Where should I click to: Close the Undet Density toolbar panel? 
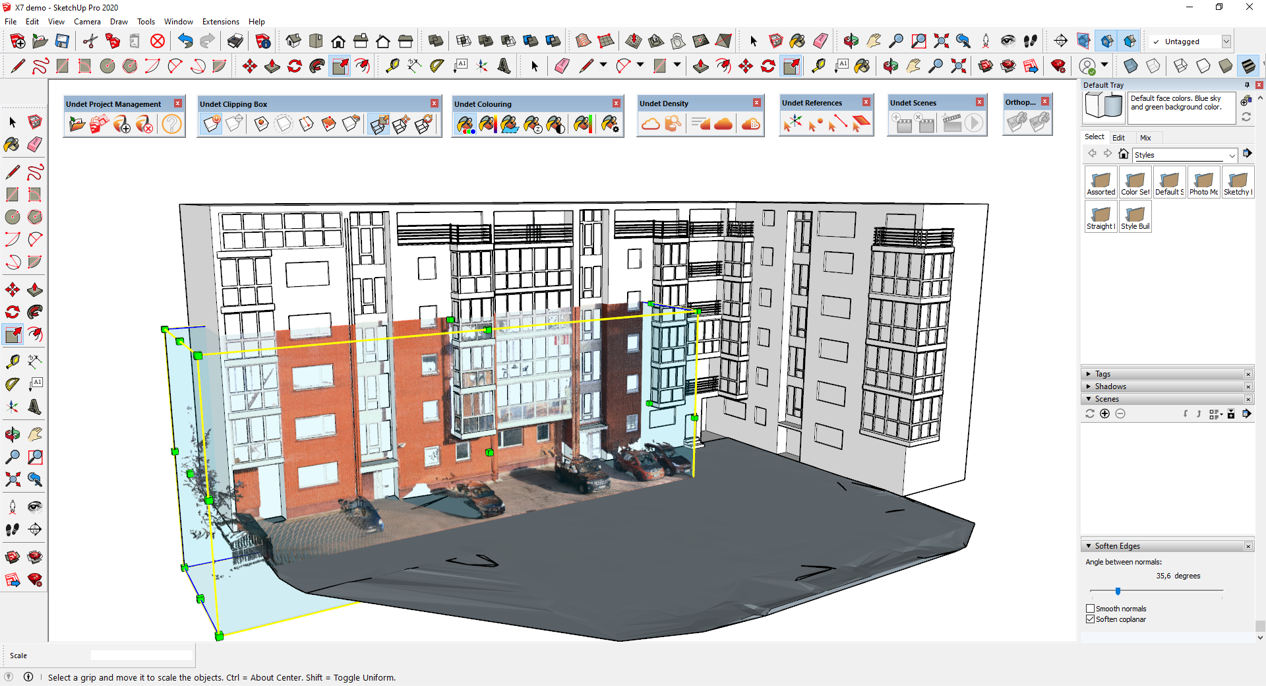(x=757, y=103)
